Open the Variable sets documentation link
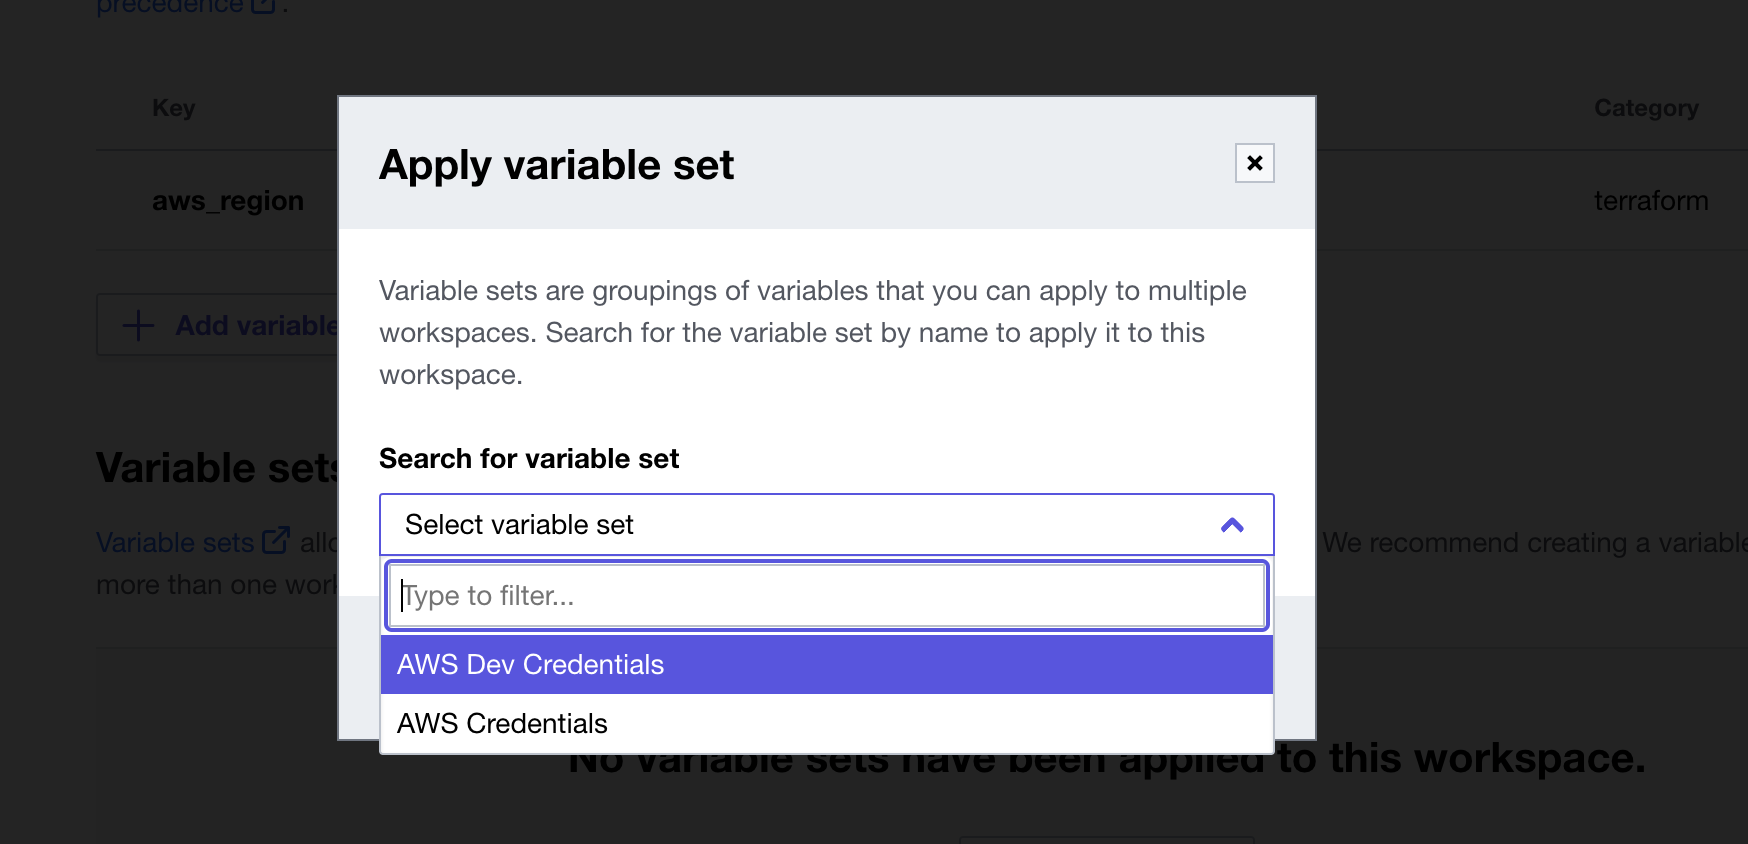1748x844 pixels. pos(175,542)
